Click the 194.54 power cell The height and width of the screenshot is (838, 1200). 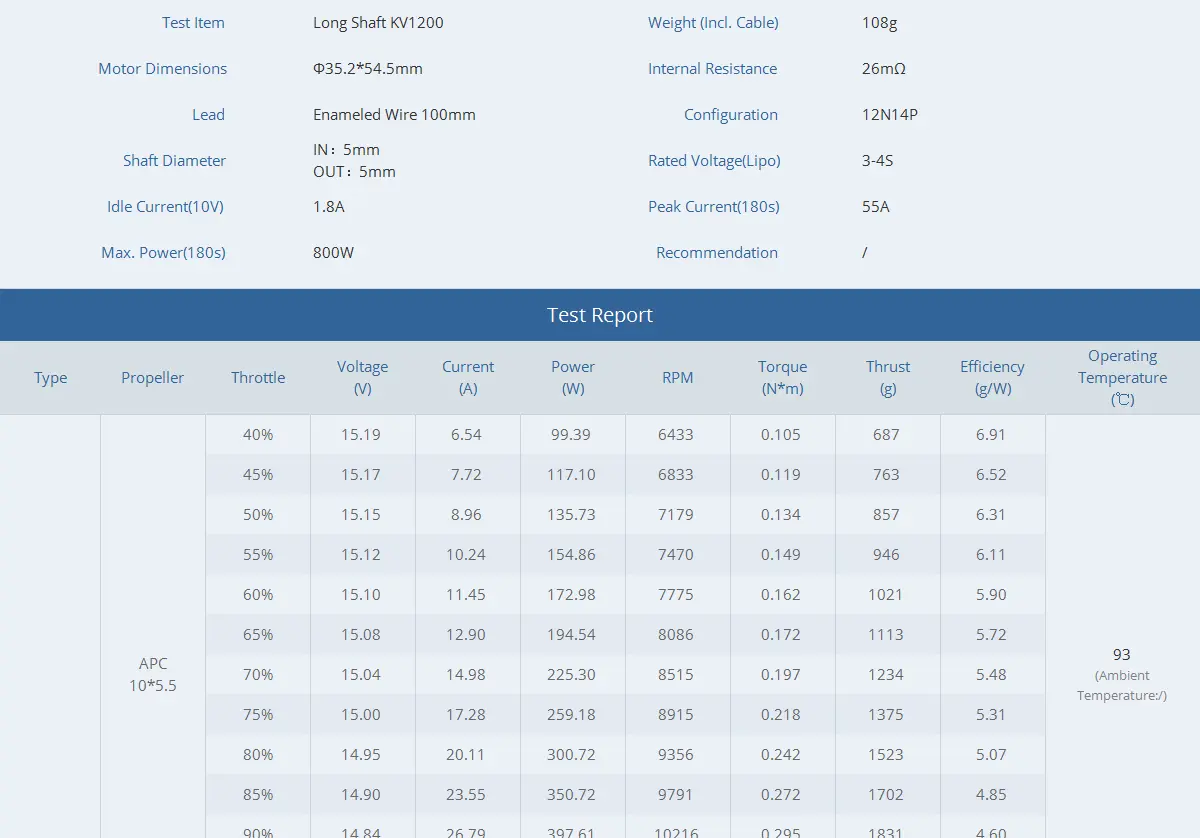click(571, 634)
